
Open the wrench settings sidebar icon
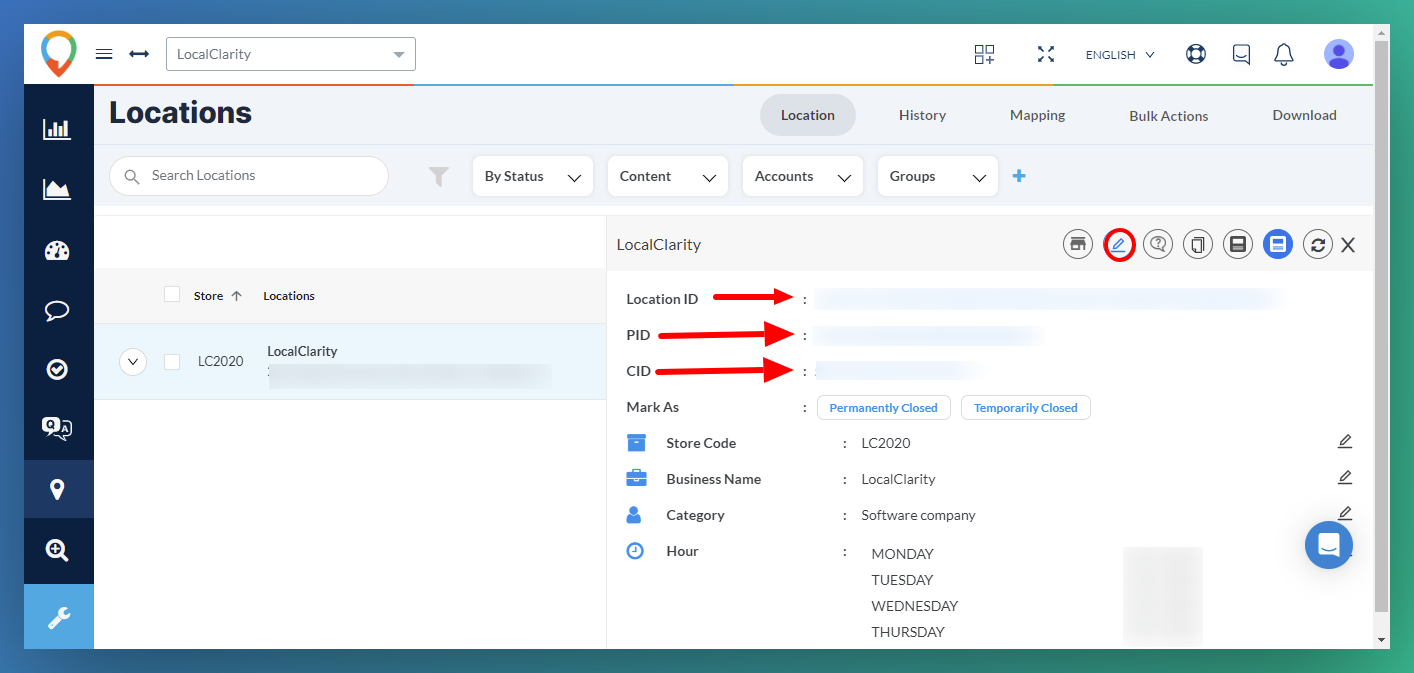click(59, 617)
